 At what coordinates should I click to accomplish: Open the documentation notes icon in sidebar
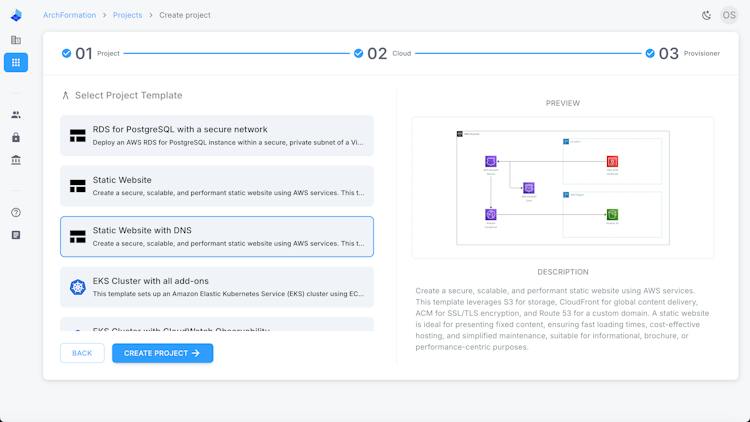(16, 235)
